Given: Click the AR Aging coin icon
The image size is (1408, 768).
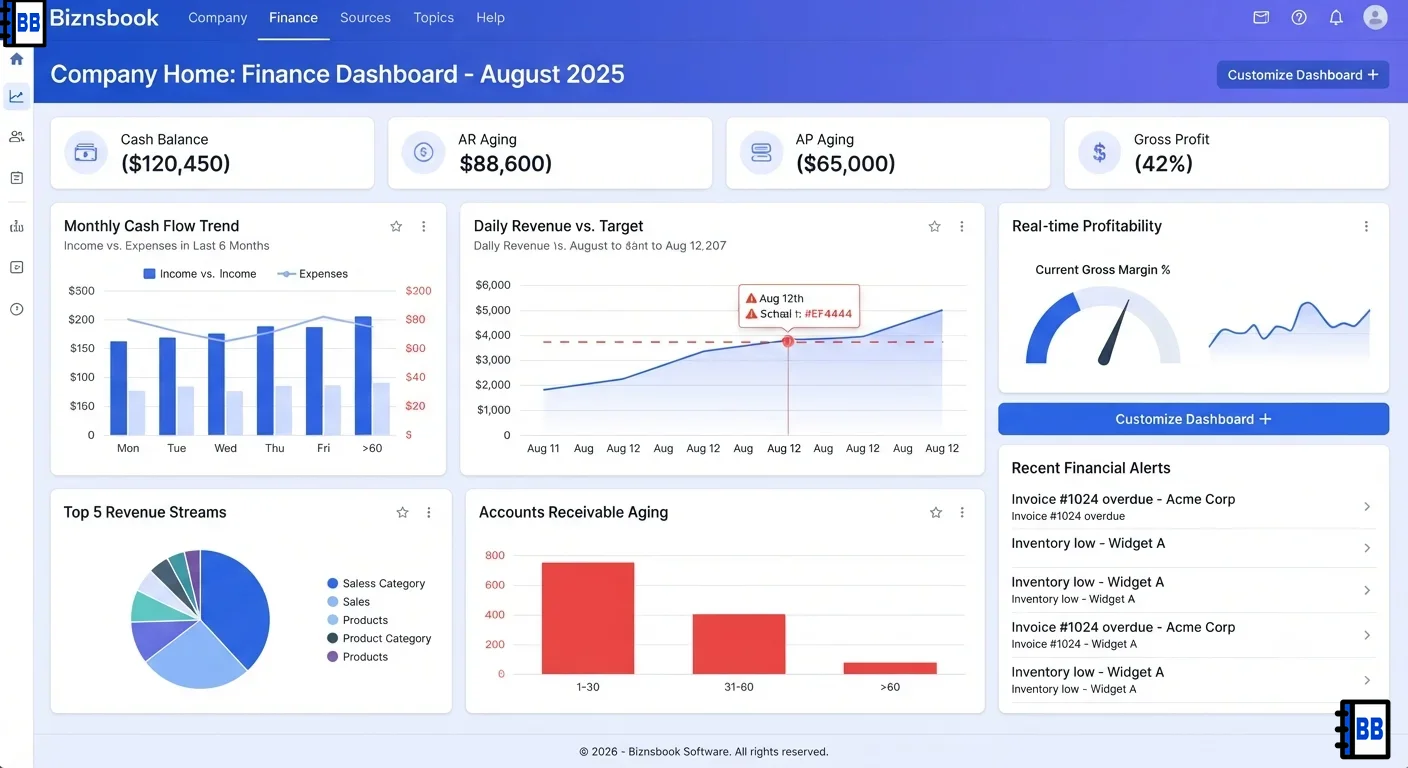Looking at the screenshot, I should [x=423, y=153].
